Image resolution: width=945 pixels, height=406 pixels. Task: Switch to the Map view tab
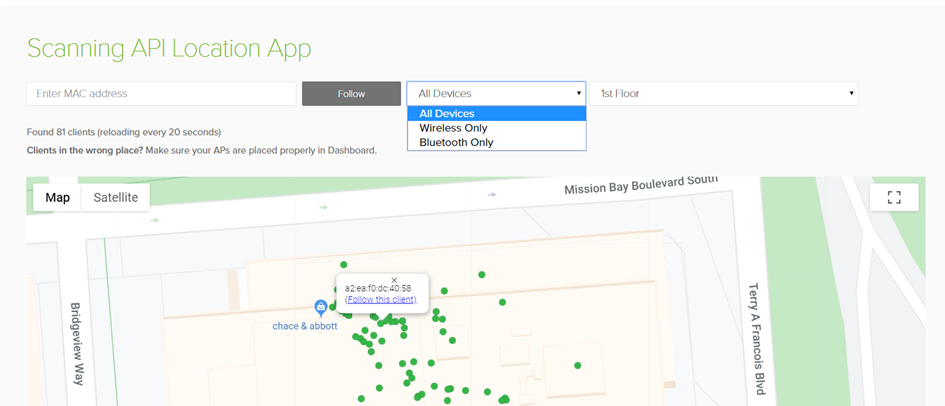58,197
